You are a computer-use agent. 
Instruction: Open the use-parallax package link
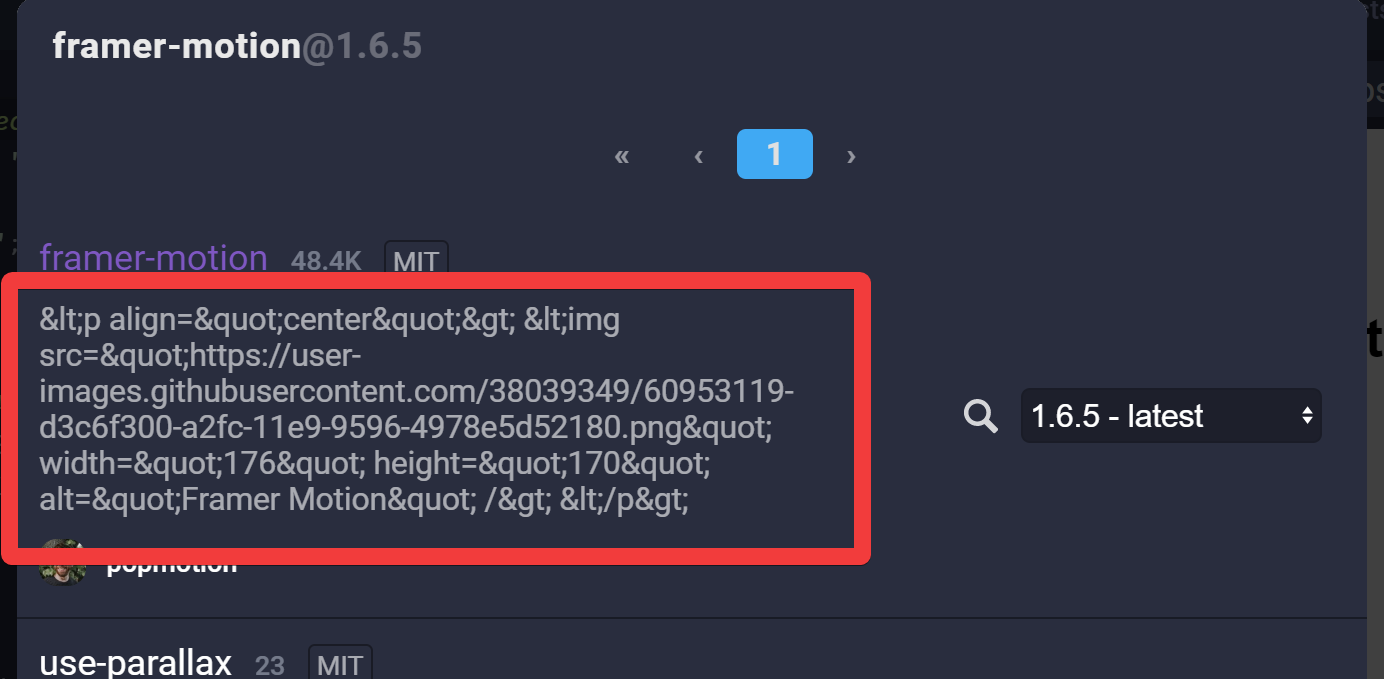[x=135, y=661]
